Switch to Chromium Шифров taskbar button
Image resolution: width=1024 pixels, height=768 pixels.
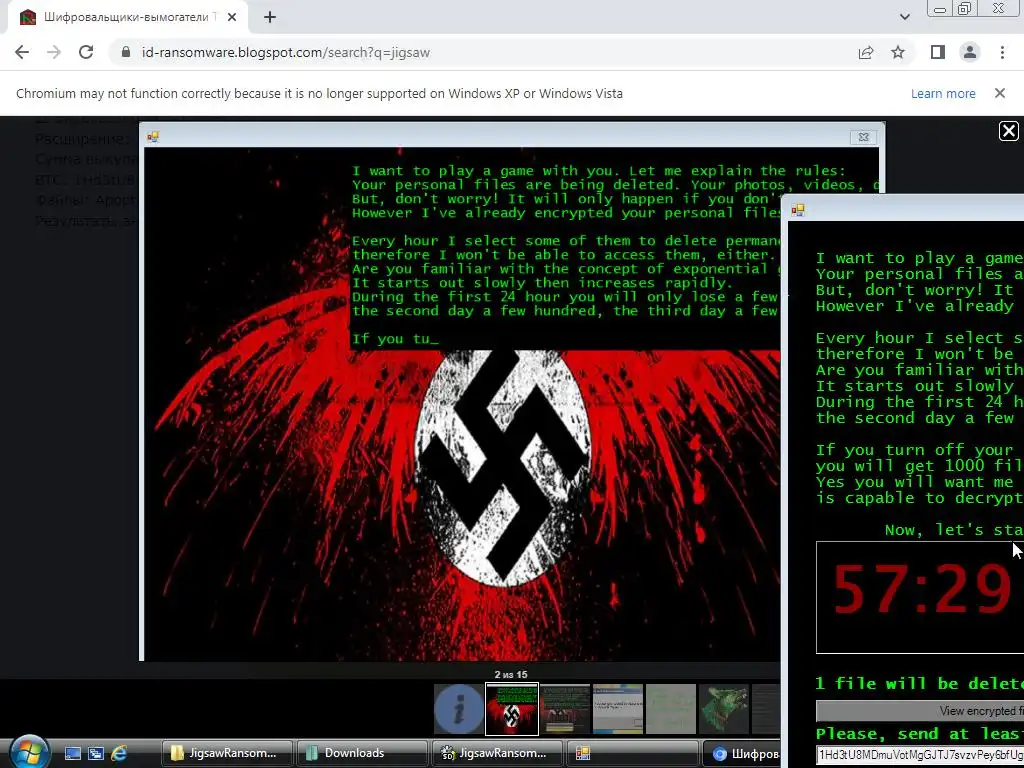point(743,753)
